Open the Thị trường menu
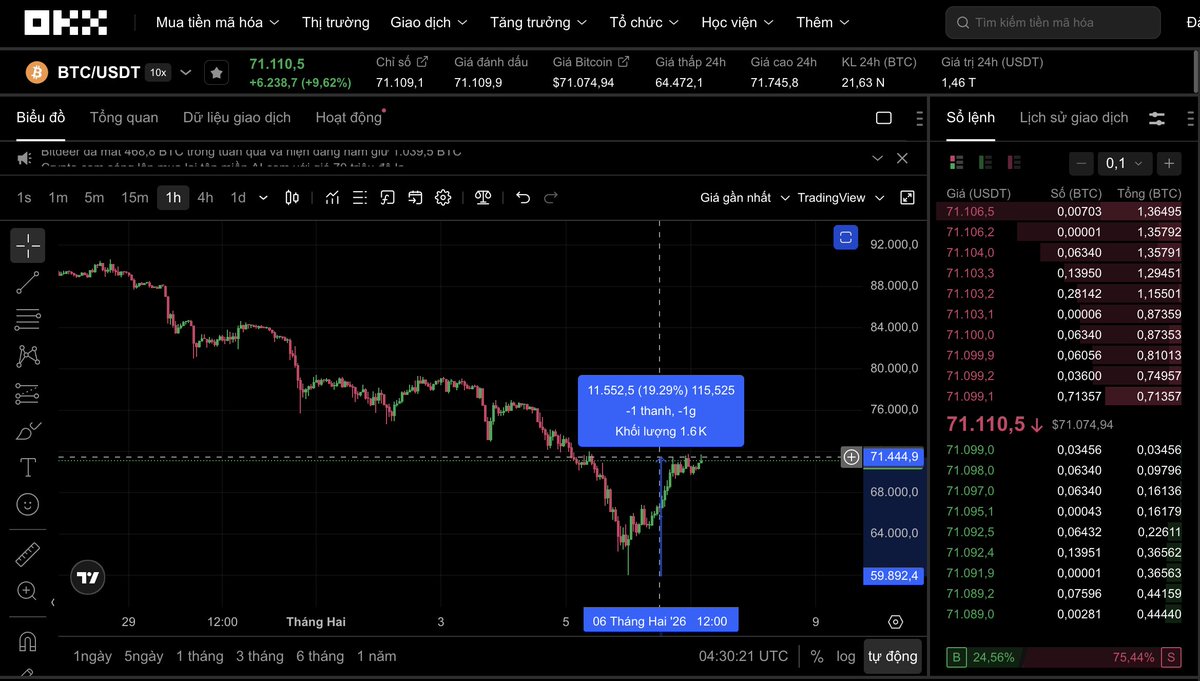1200x681 pixels. (335, 22)
